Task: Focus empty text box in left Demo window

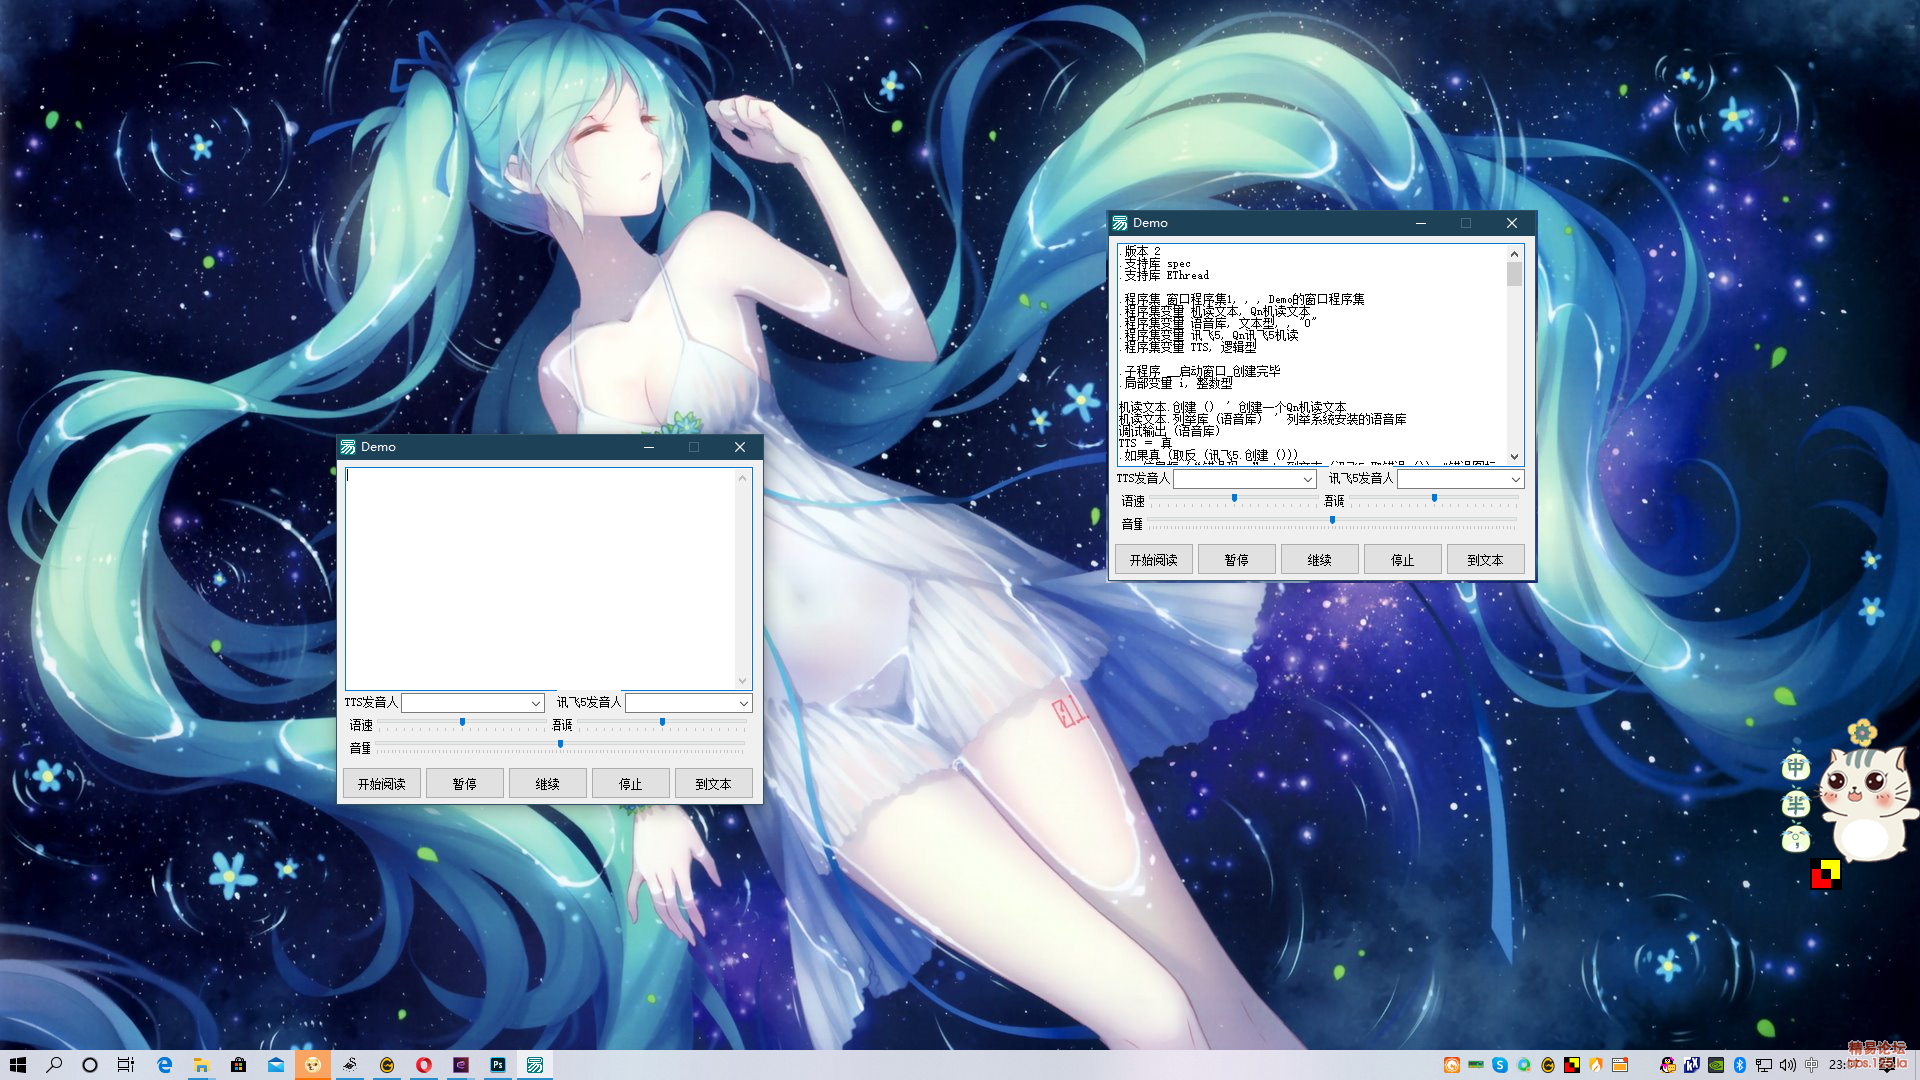Action: 540,578
